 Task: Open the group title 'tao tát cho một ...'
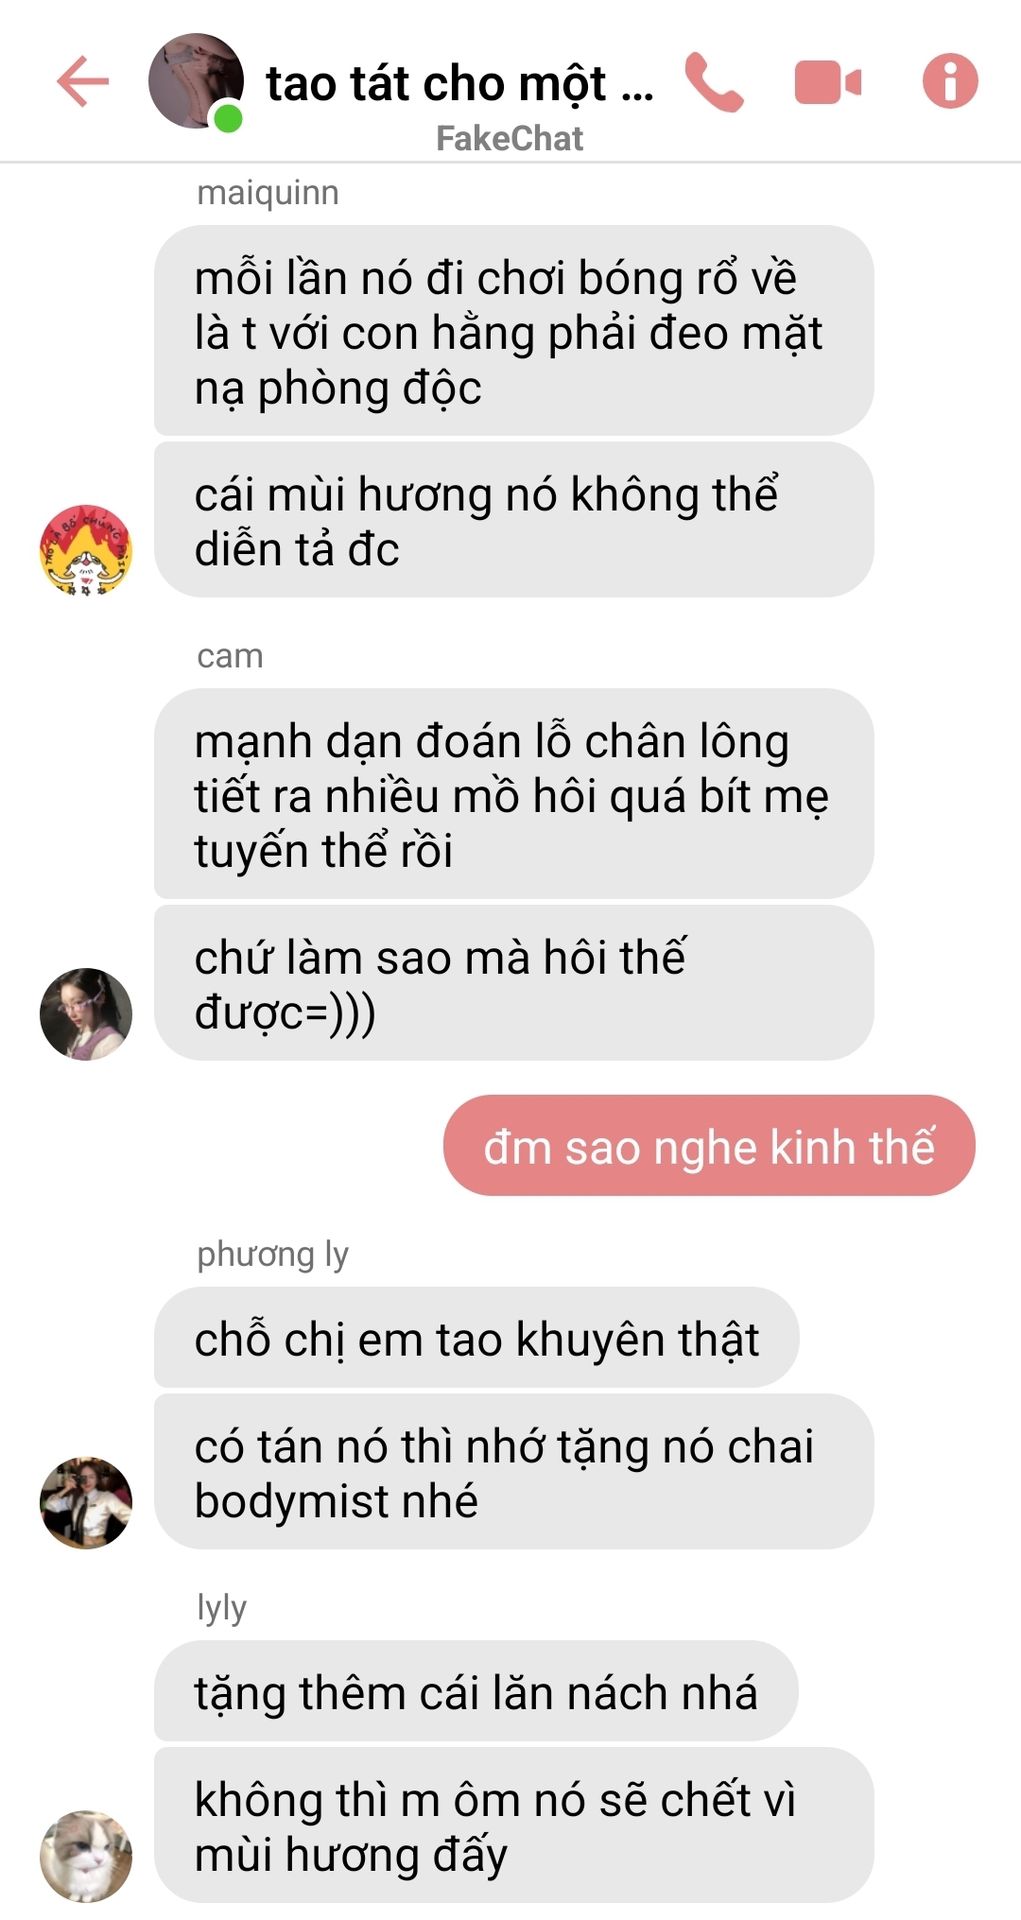(459, 83)
